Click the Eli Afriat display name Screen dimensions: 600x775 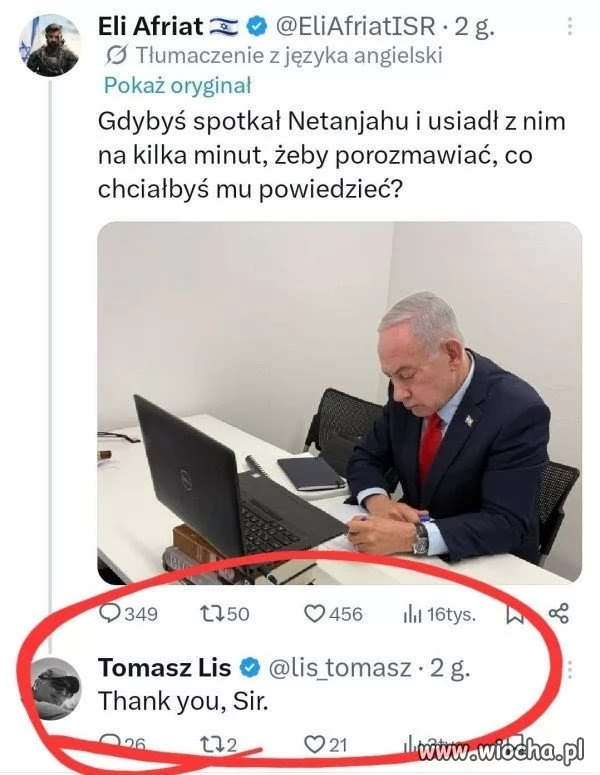point(150,26)
